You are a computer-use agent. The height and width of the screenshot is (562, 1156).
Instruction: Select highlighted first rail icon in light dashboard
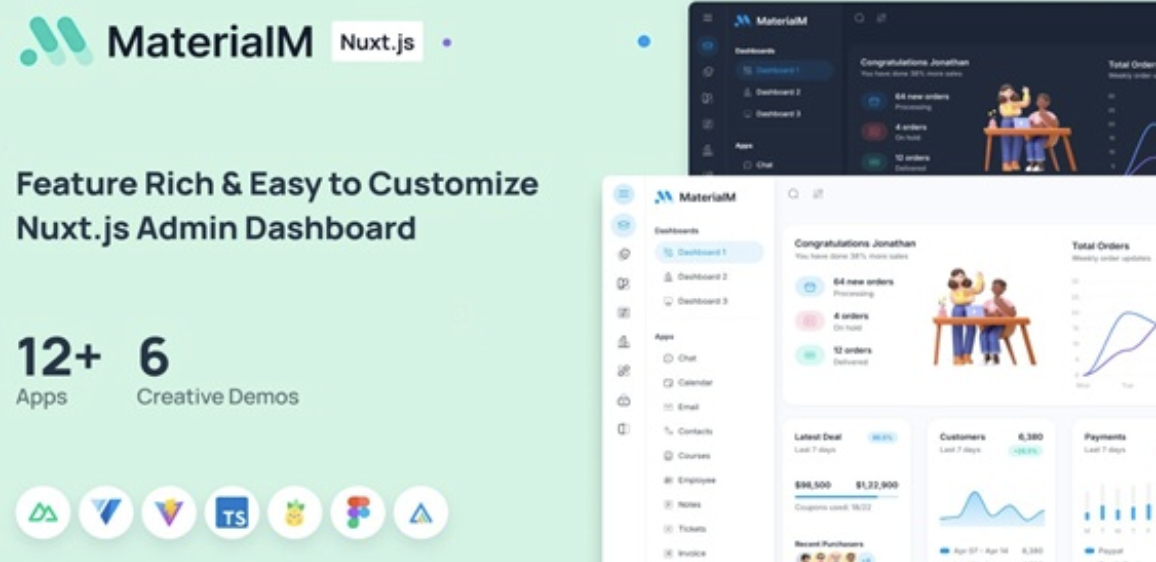(x=624, y=225)
